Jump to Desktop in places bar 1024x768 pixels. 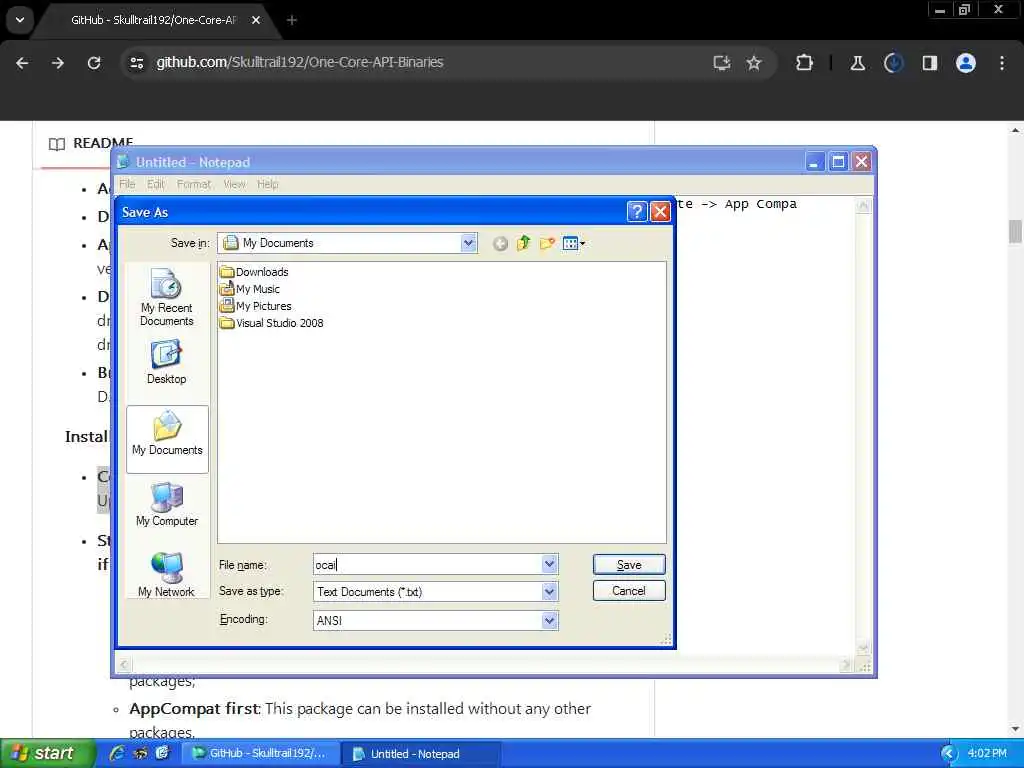(x=167, y=362)
